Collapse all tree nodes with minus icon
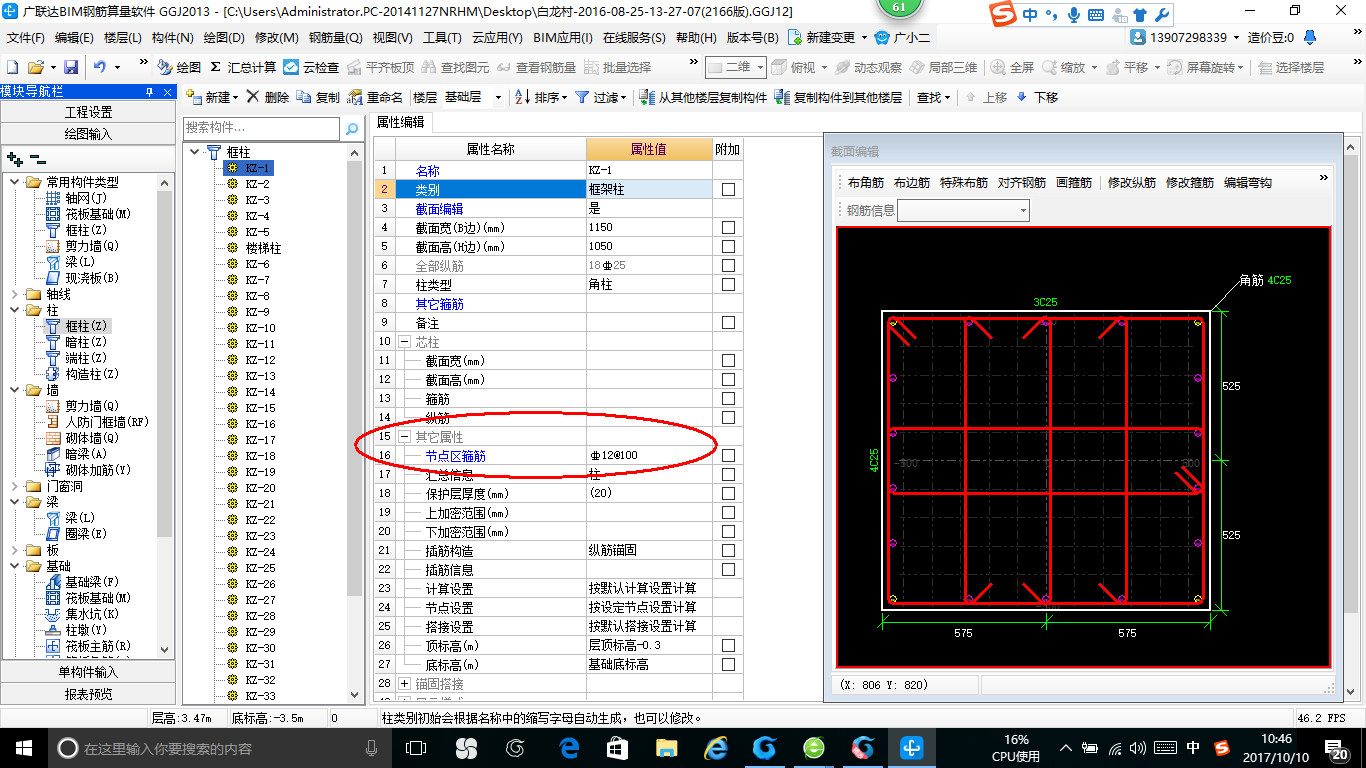 coord(37,158)
